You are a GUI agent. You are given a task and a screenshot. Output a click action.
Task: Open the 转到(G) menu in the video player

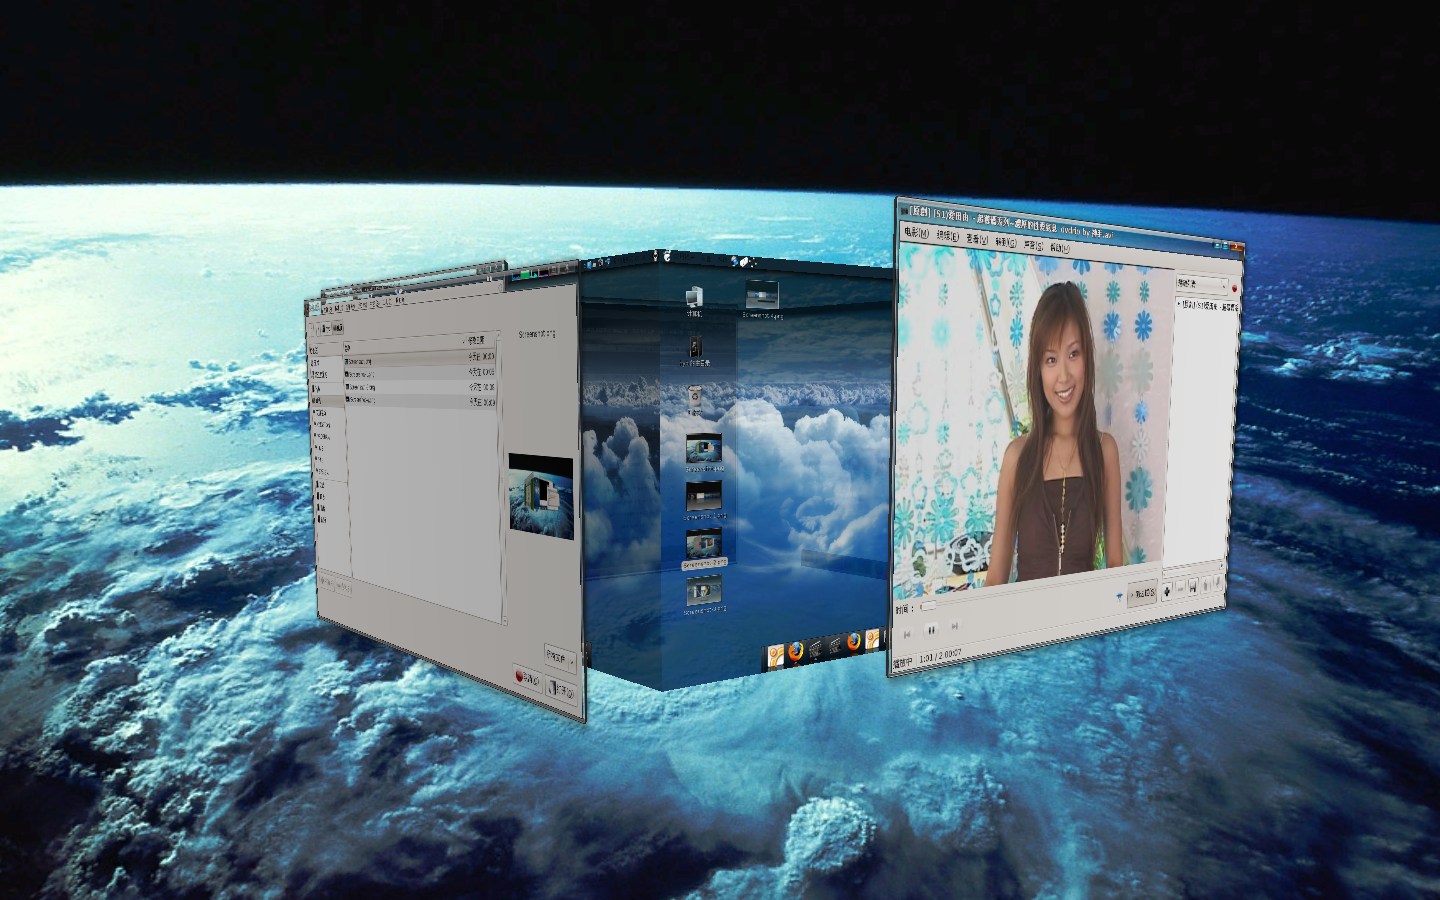1005,243
